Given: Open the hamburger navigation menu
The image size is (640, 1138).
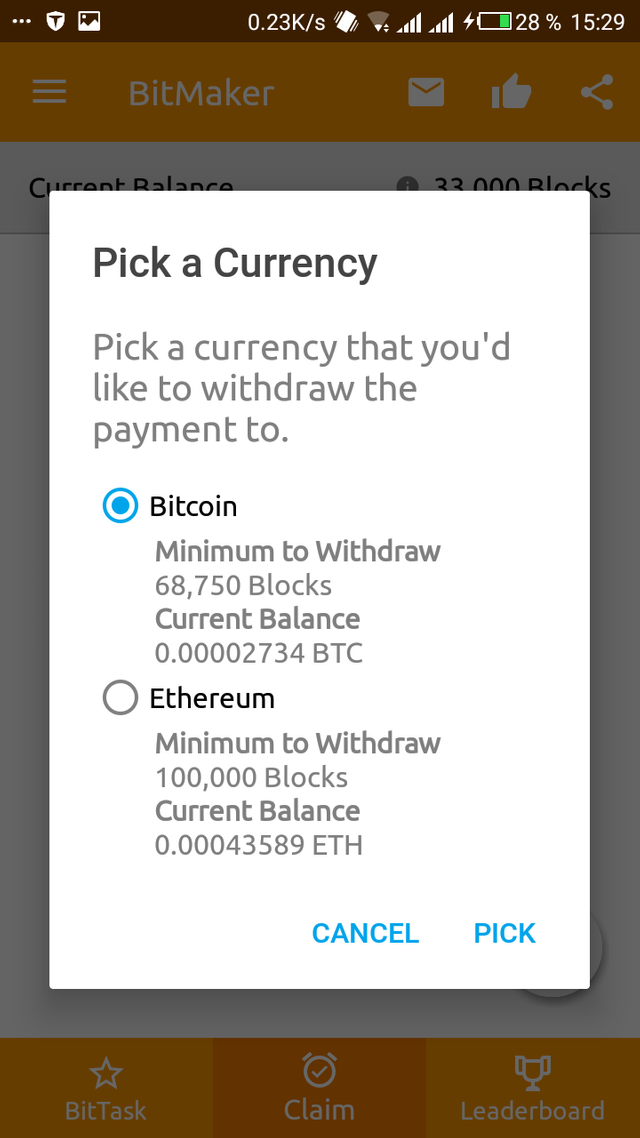Looking at the screenshot, I should coord(49,93).
